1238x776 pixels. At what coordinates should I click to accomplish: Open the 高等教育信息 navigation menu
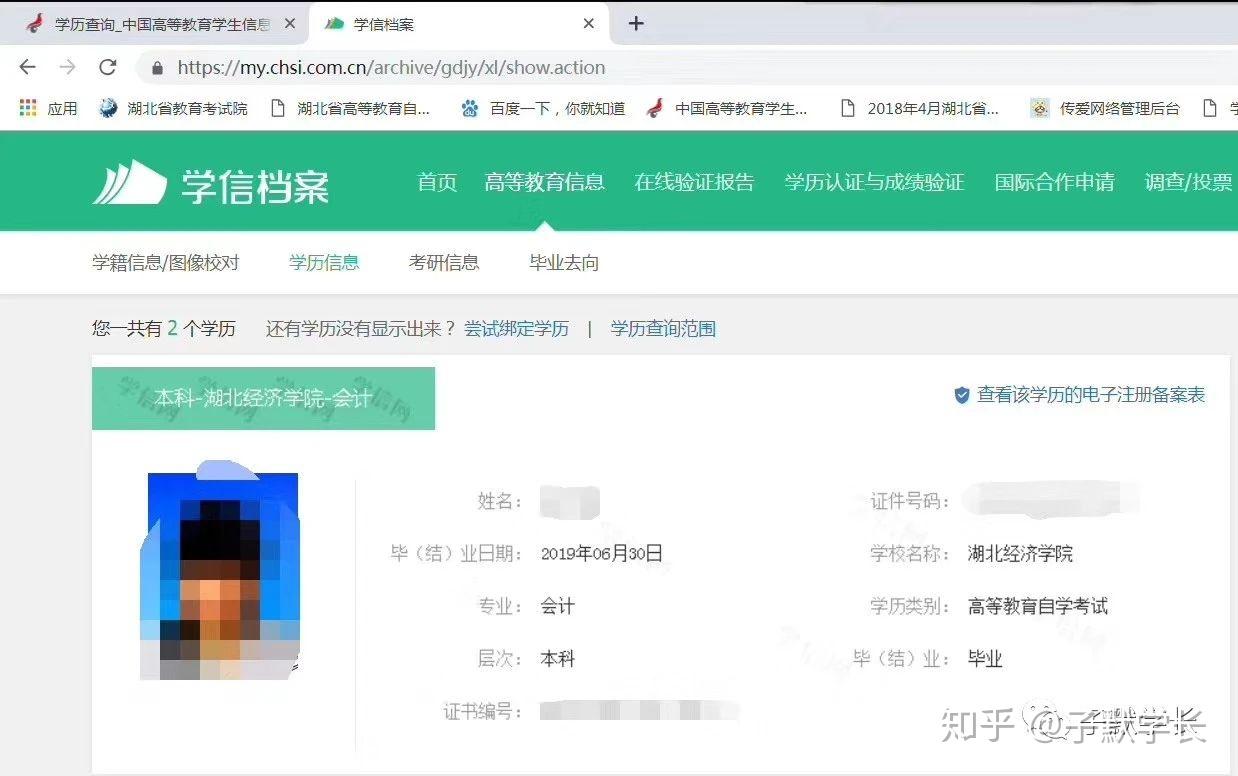(544, 182)
